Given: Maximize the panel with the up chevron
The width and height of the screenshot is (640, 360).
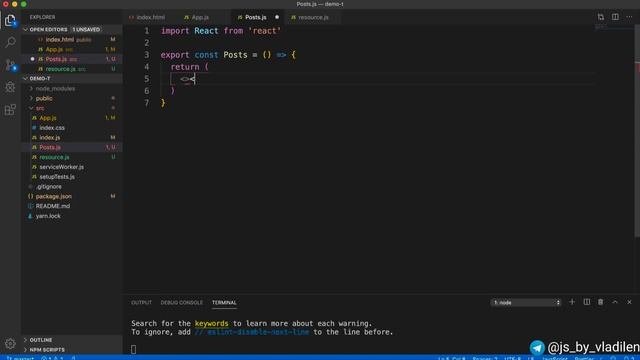Looking at the screenshot, I should (615, 302).
